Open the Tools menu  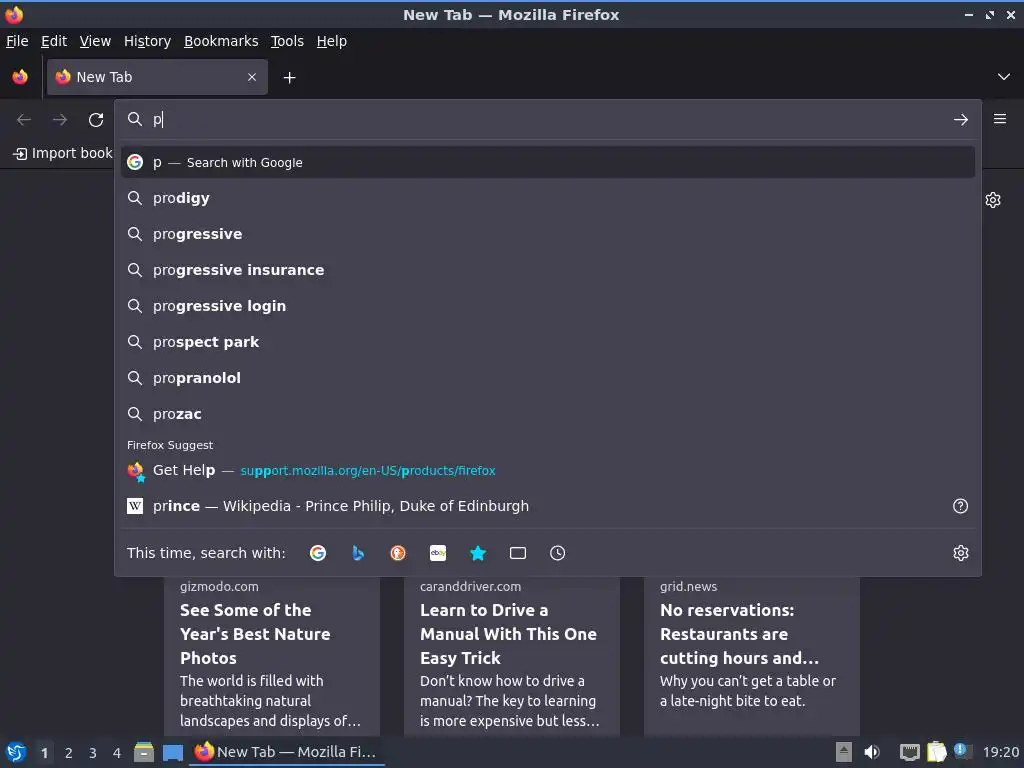[x=287, y=41]
